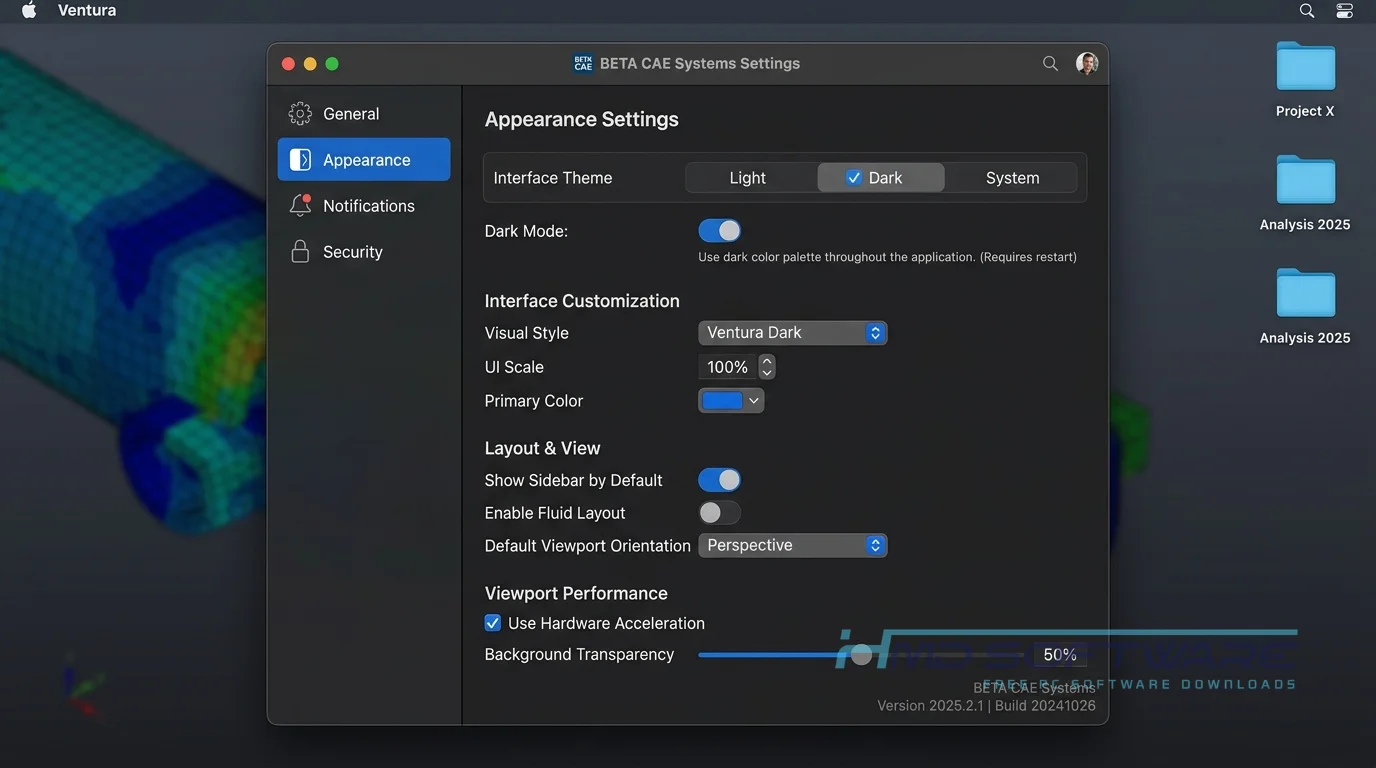Select the System interface theme
This screenshot has width=1376, height=768.
click(x=1012, y=178)
